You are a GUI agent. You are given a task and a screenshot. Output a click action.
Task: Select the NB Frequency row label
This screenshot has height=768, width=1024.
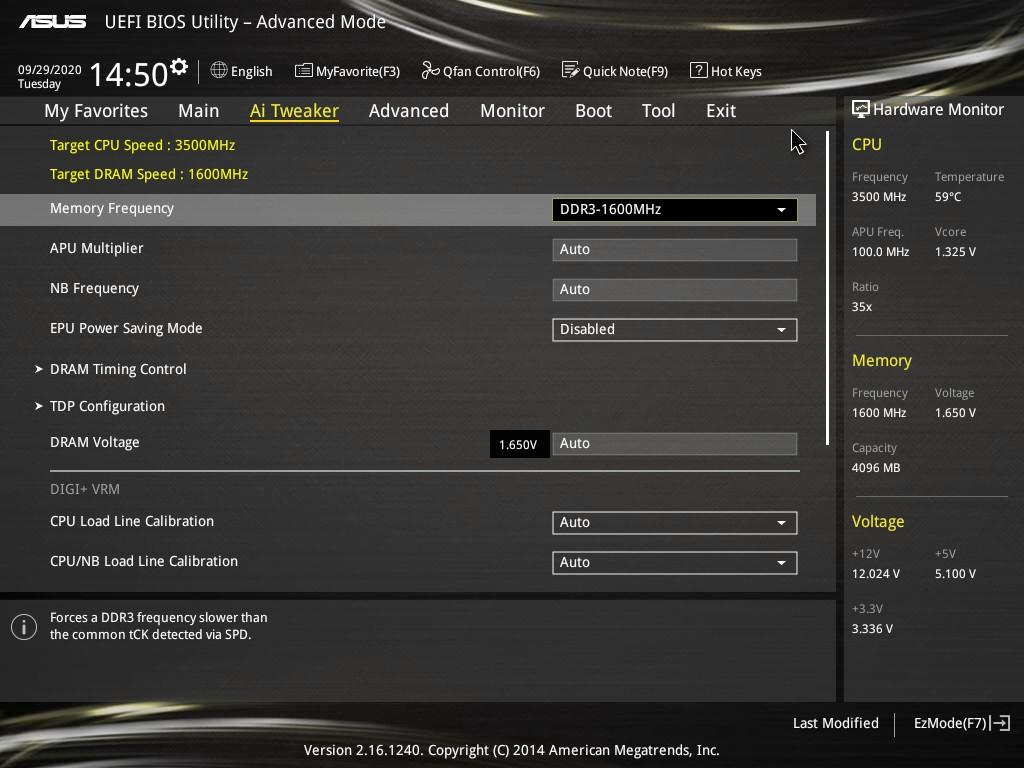point(95,288)
